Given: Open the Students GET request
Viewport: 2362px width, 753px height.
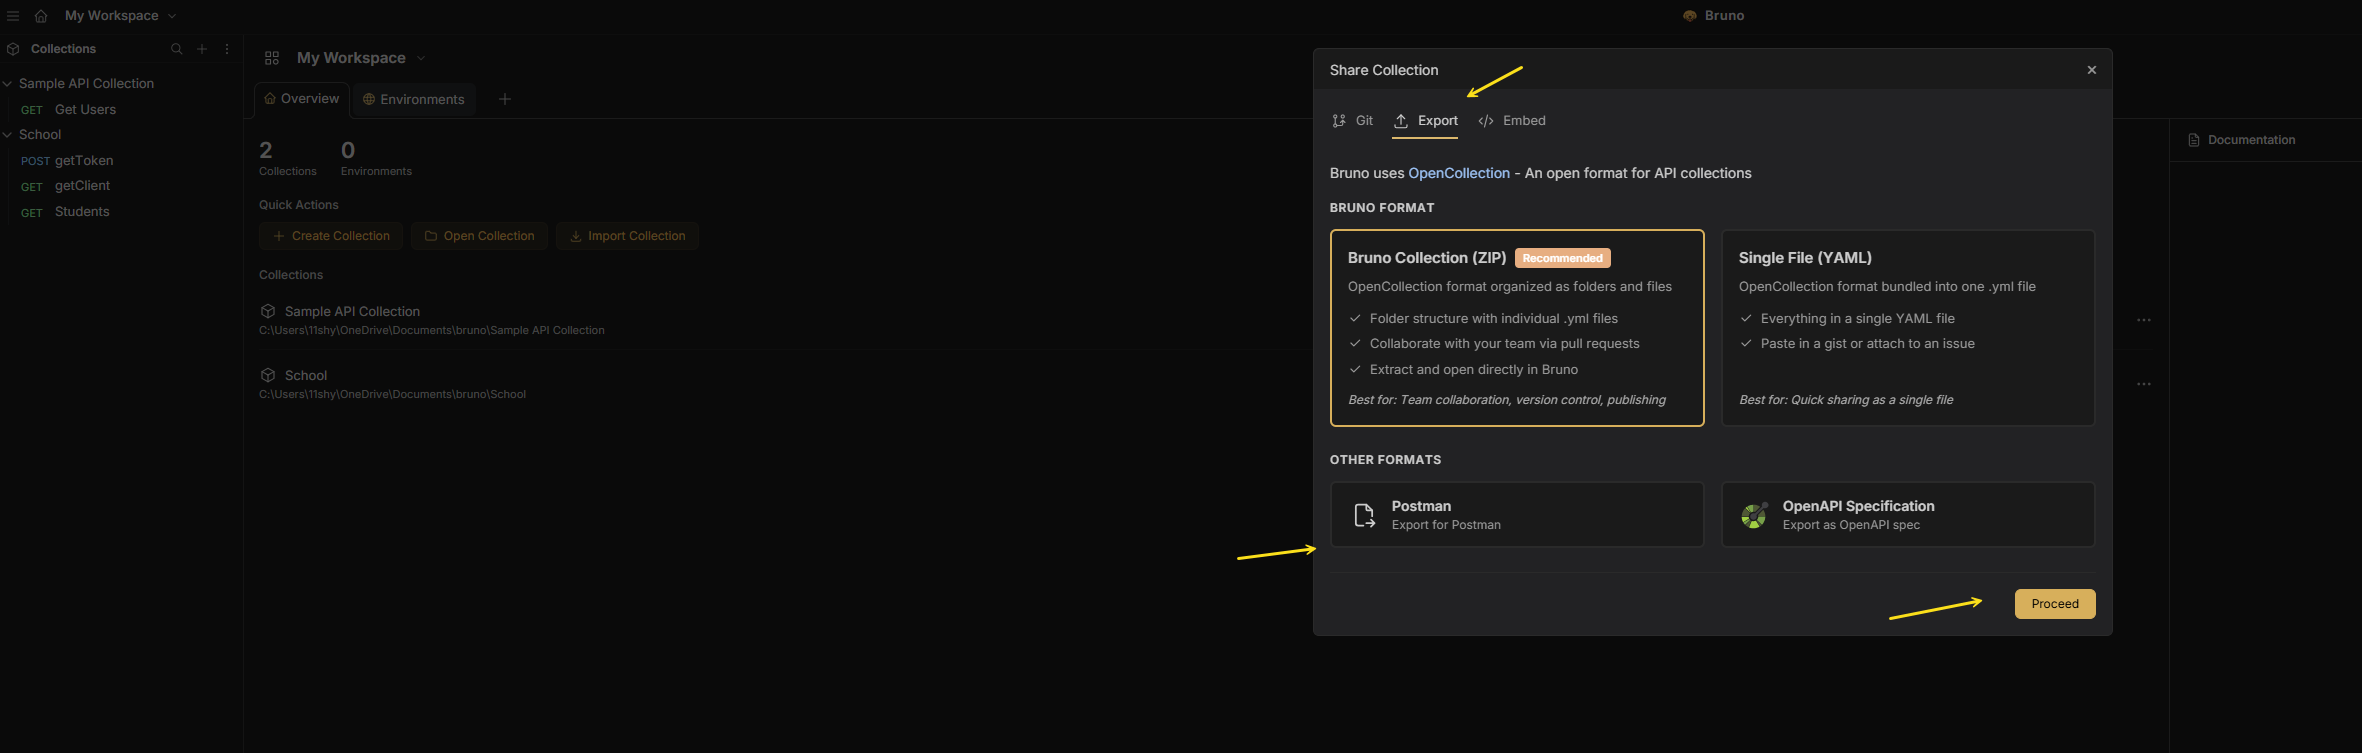Looking at the screenshot, I should (82, 212).
